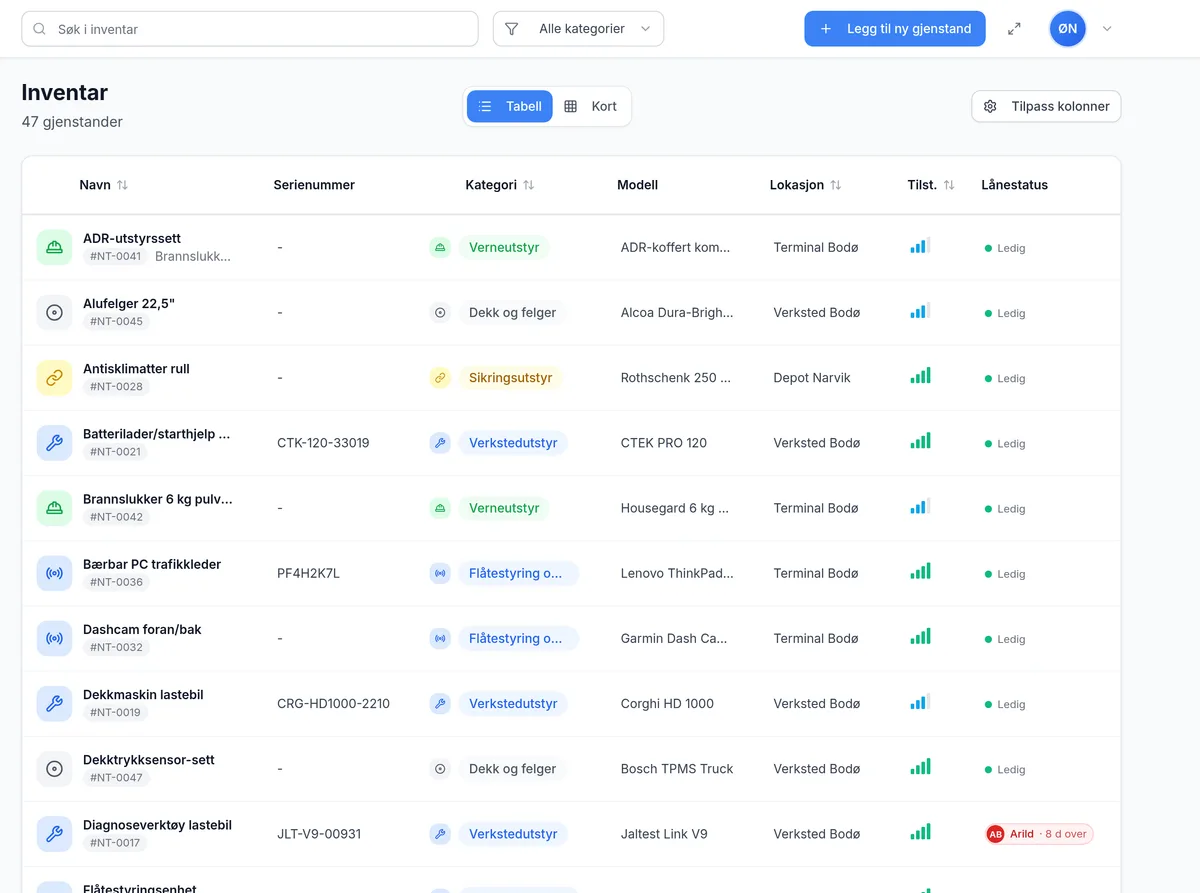Click the Sikringsutstyr category tag
1200x893 pixels.
[x=510, y=378]
